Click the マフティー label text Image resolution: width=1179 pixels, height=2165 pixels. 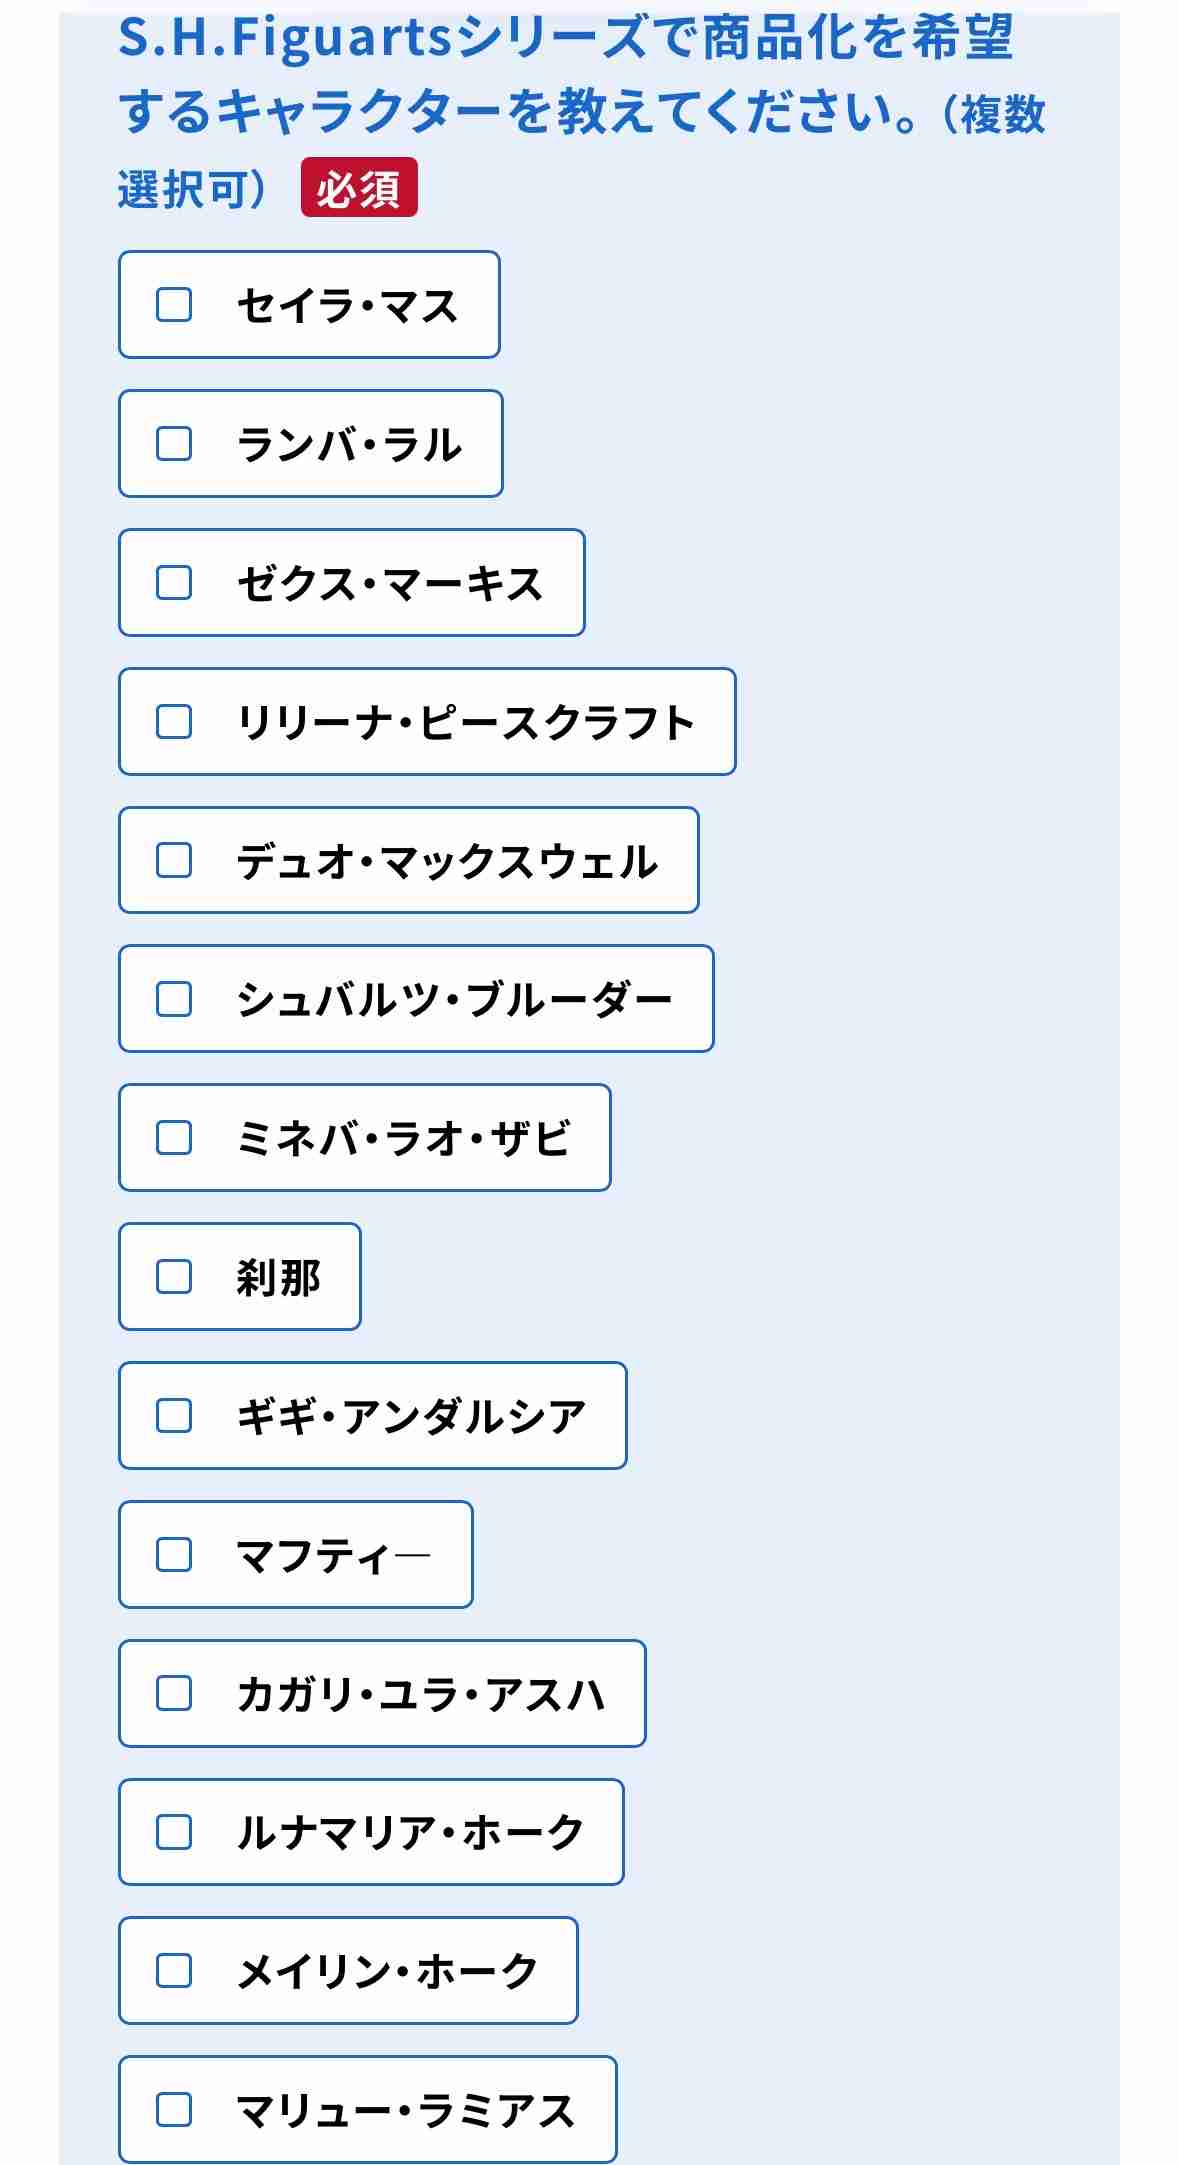pyautogui.click(x=333, y=1556)
